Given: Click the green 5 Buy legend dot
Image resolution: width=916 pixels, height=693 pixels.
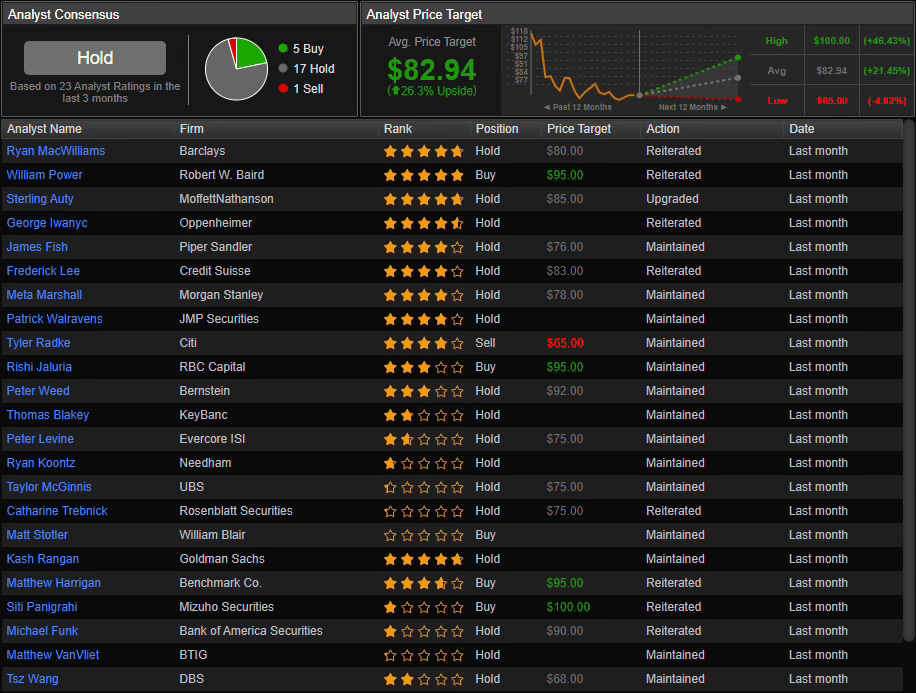Looking at the screenshot, I should 283,48.
